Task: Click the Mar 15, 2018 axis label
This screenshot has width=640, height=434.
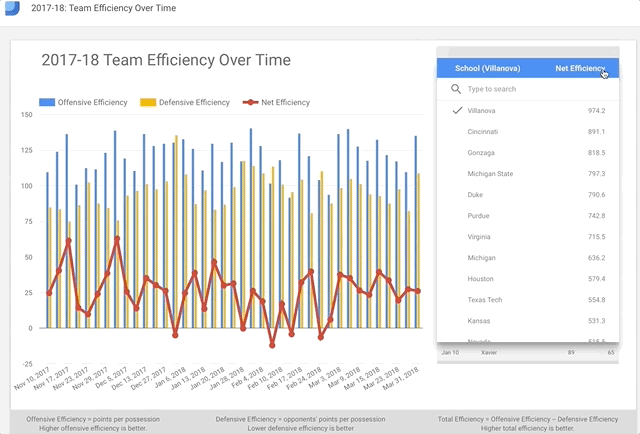Action: [362, 378]
